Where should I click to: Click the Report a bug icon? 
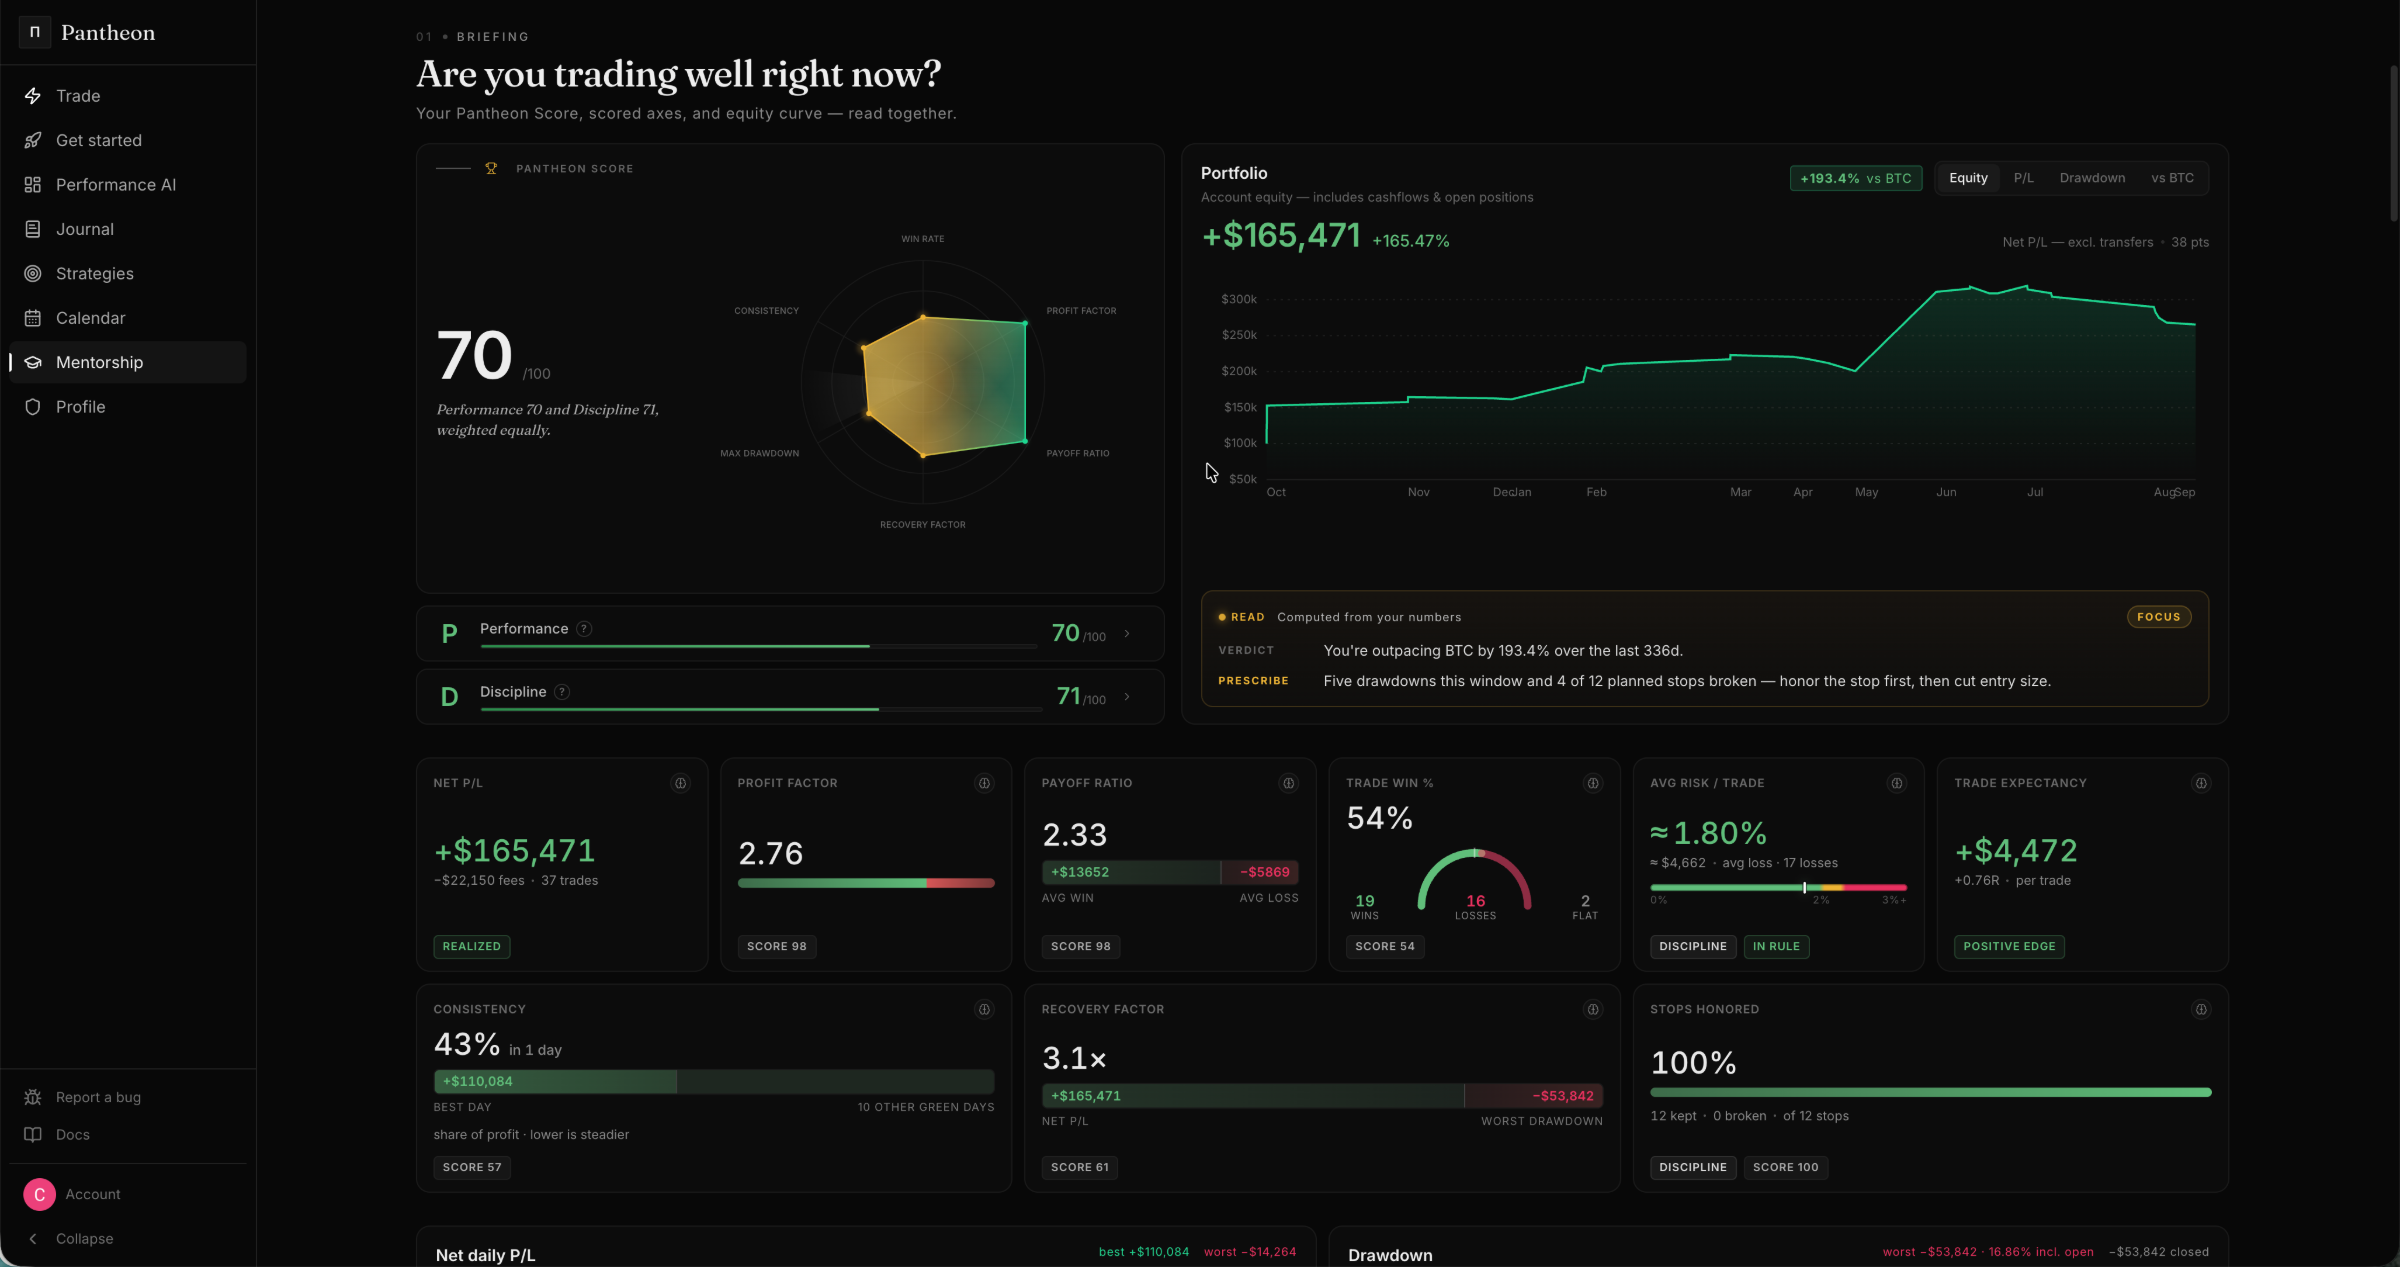[33, 1097]
